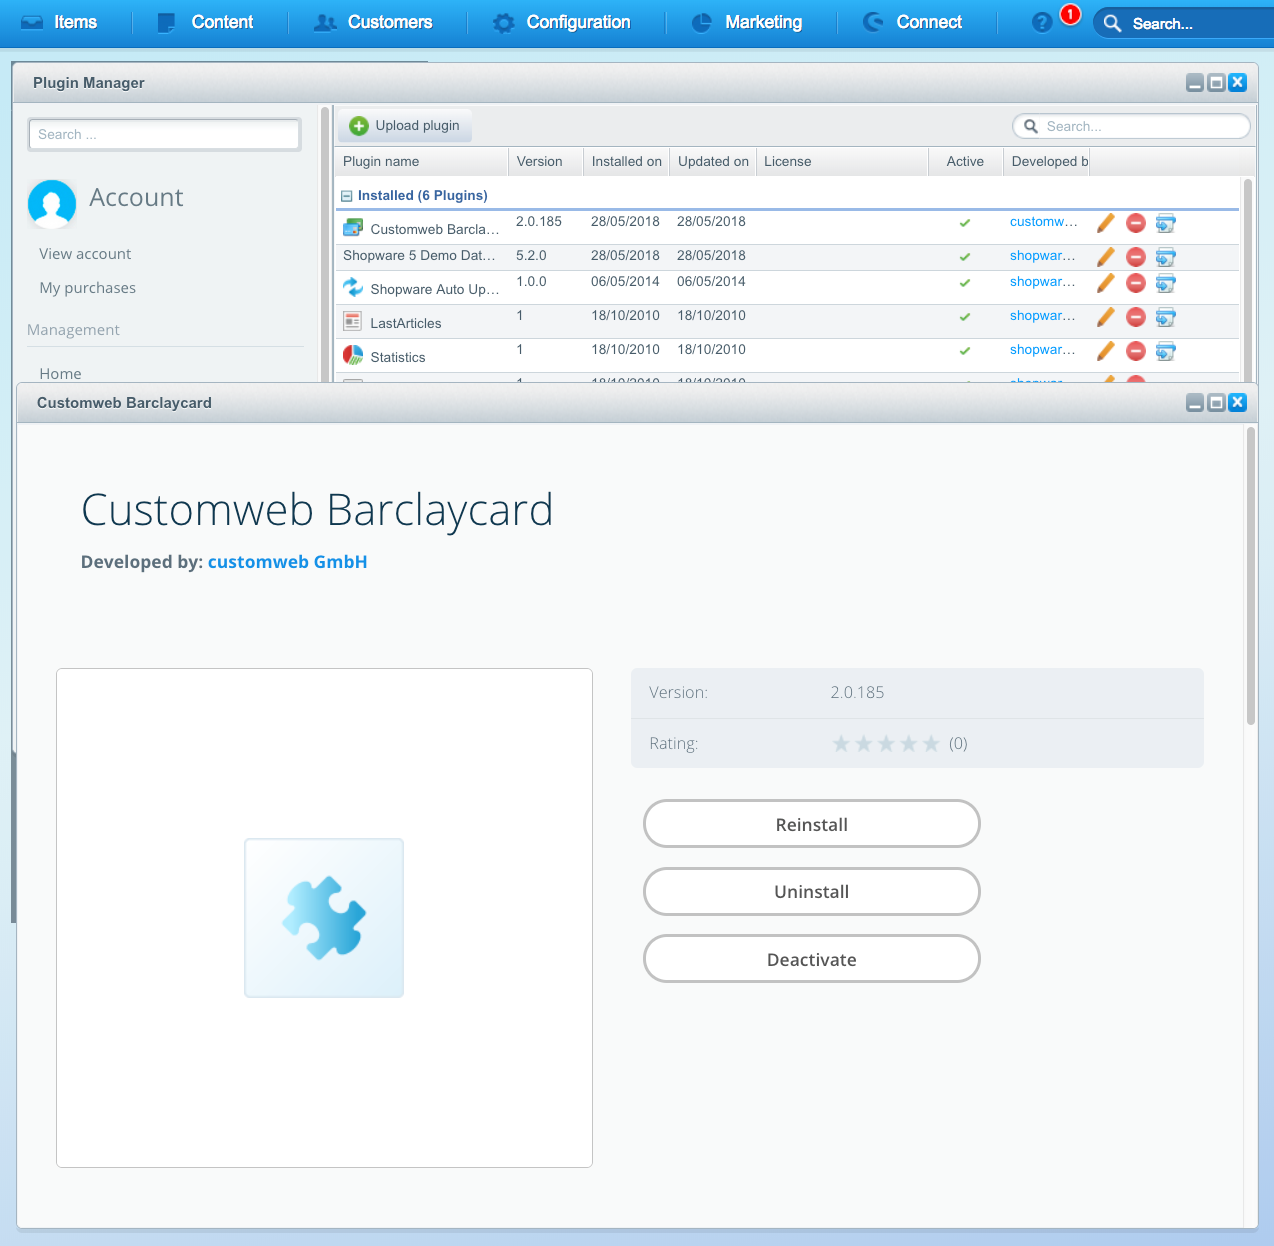Toggle active checkmark for Shopware 5 Demo Data
This screenshot has width=1274, height=1246.
point(965,257)
